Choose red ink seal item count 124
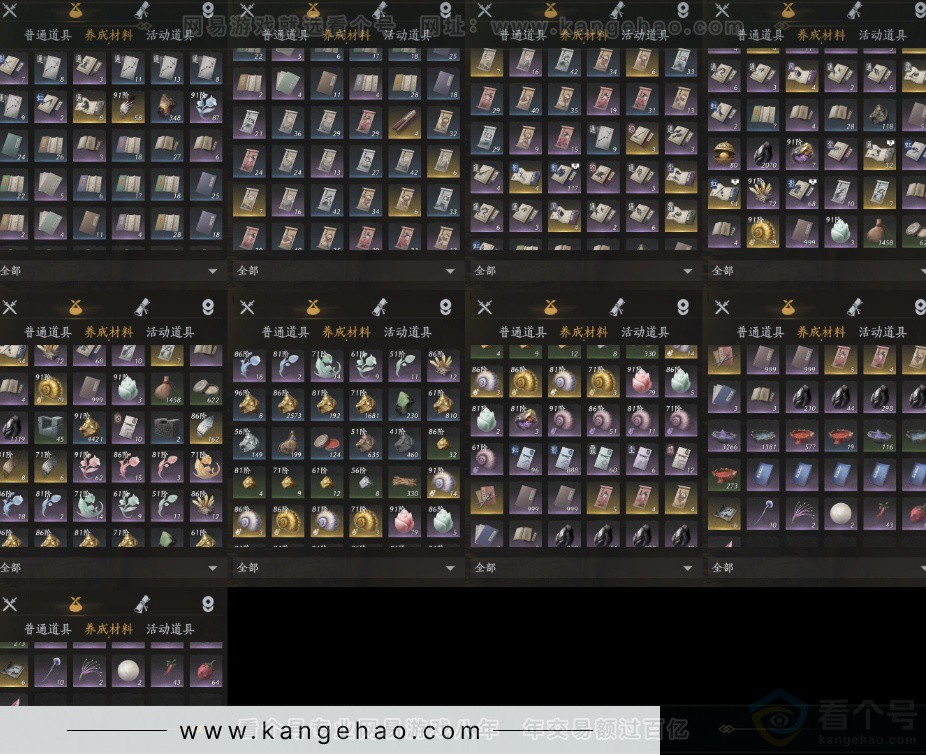Image resolution: width=926 pixels, height=755 pixels. [327, 442]
